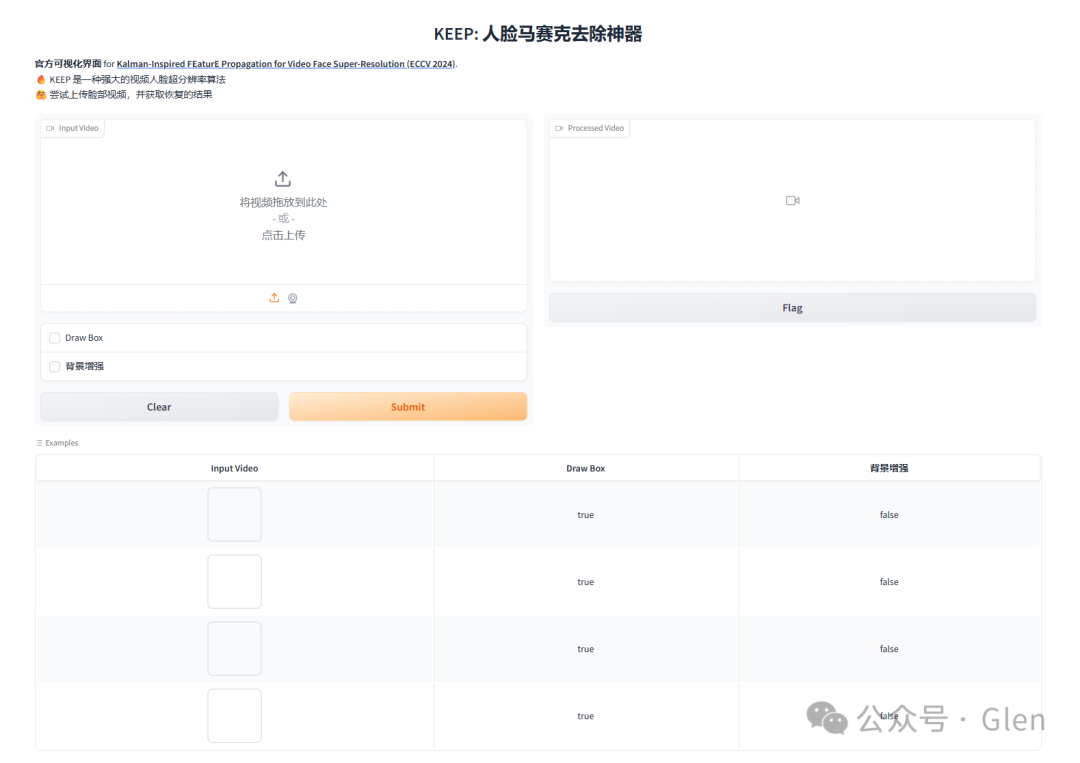Click the upload arrow icon in drop area
1080x763 pixels.
(282, 179)
